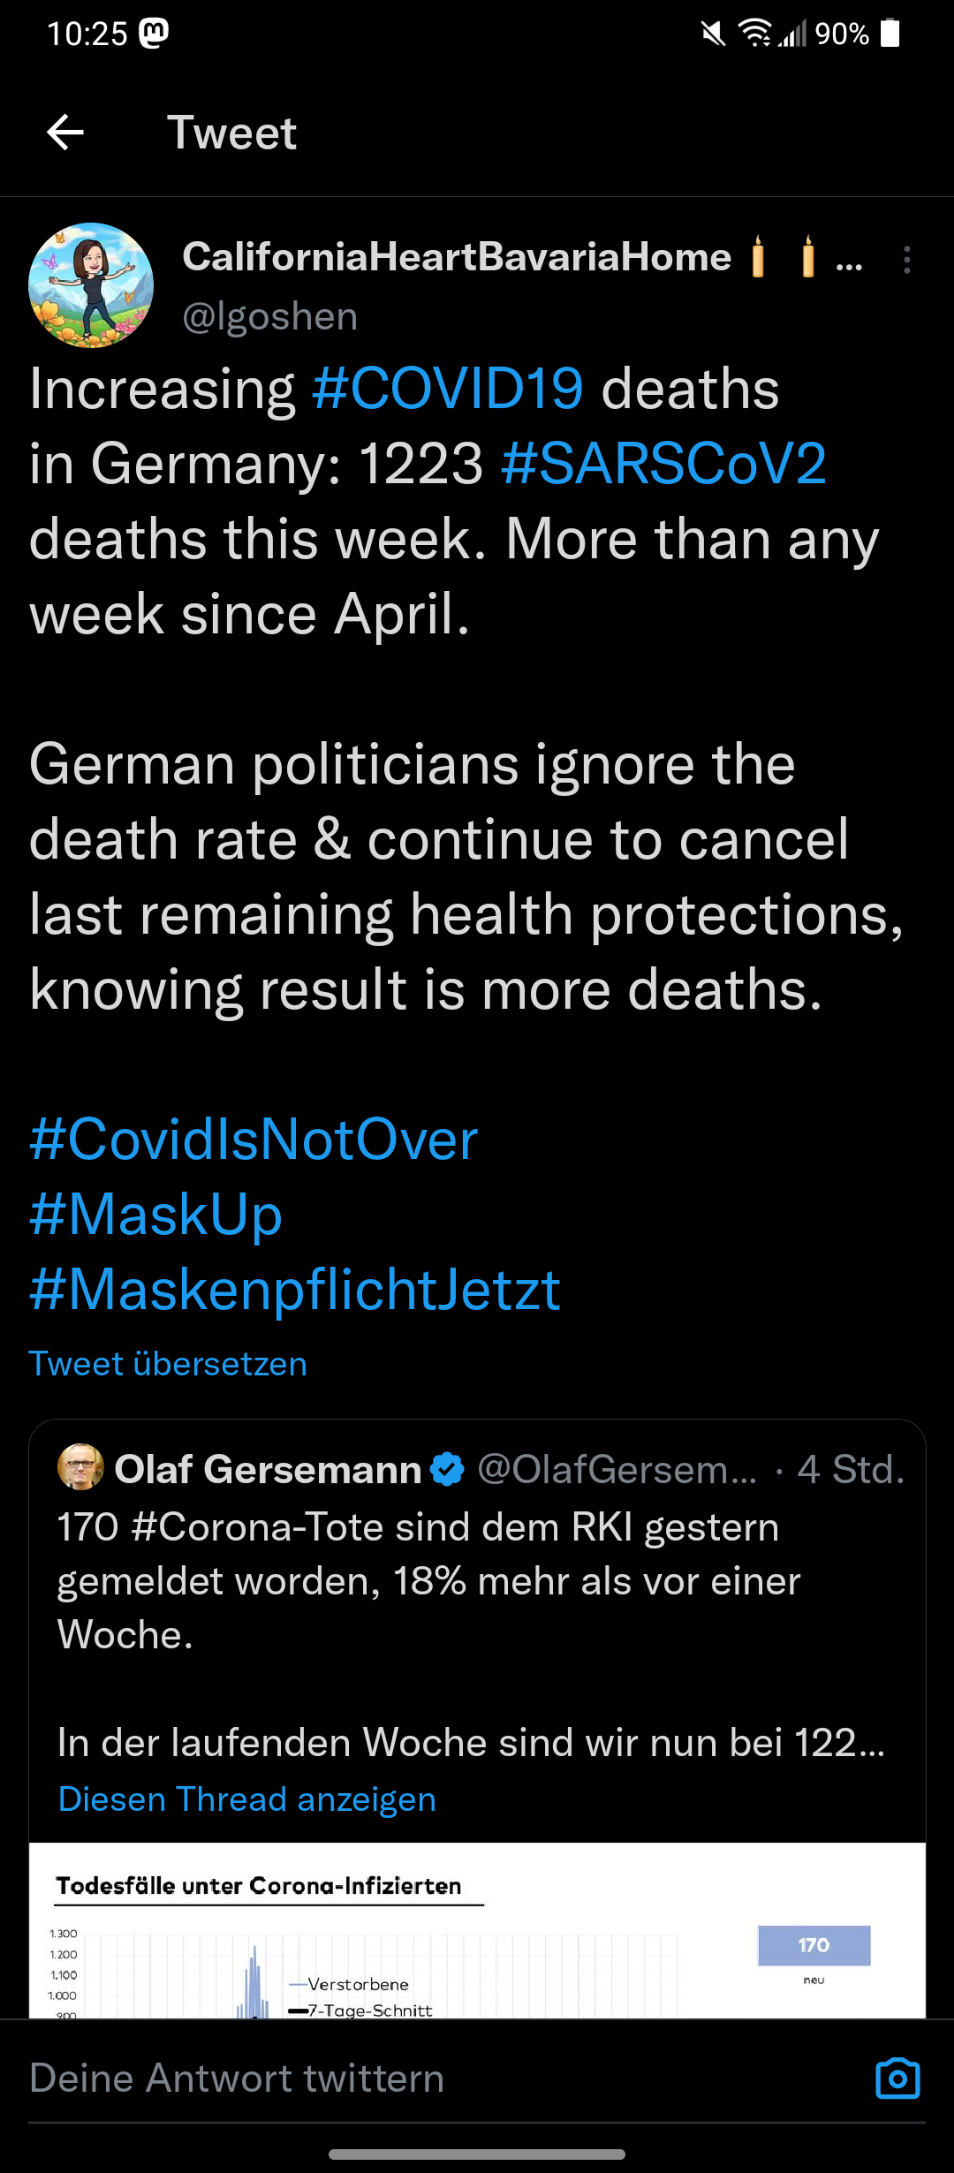Tap the @lgoshen handle
The image size is (954, 2173).
pos(270,317)
